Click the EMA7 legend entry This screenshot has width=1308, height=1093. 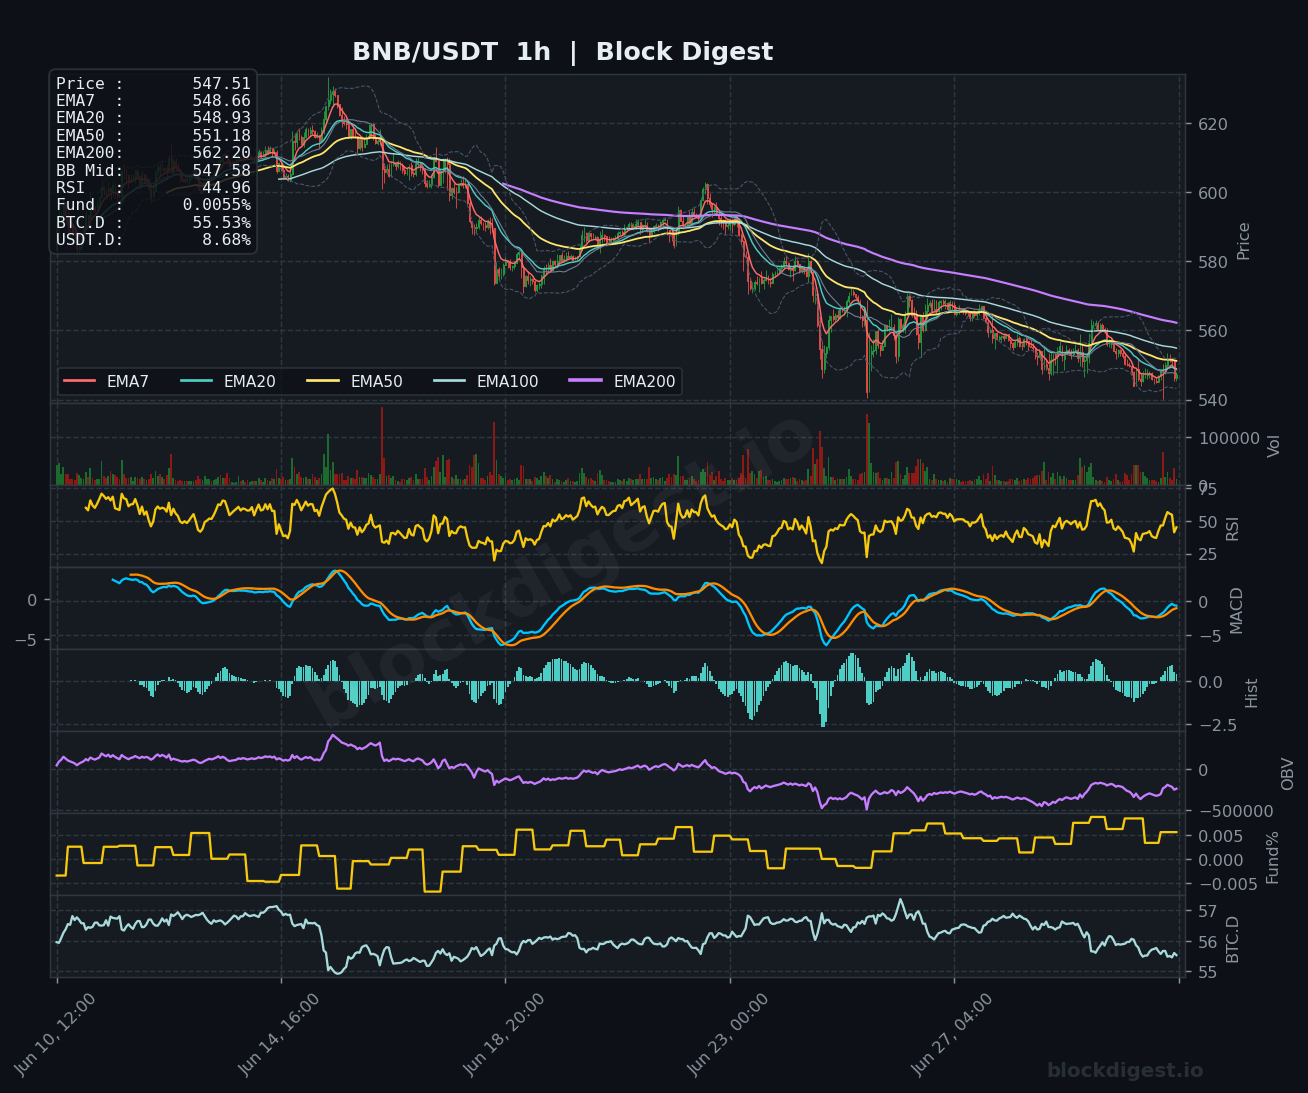click(x=106, y=381)
